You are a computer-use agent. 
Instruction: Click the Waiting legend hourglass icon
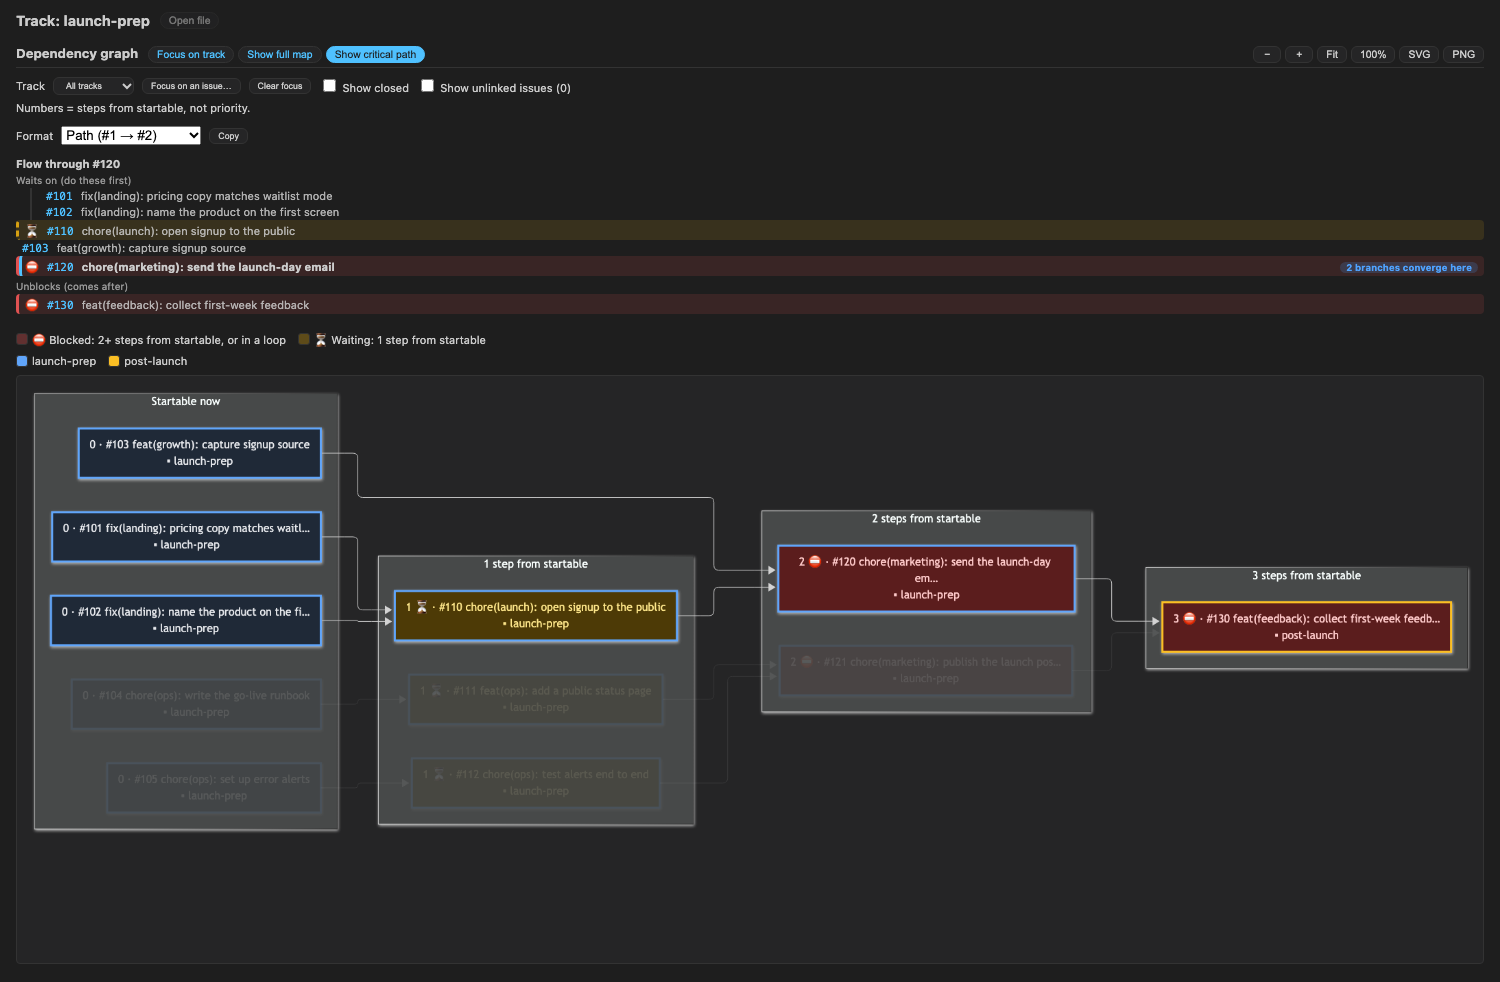point(321,340)
